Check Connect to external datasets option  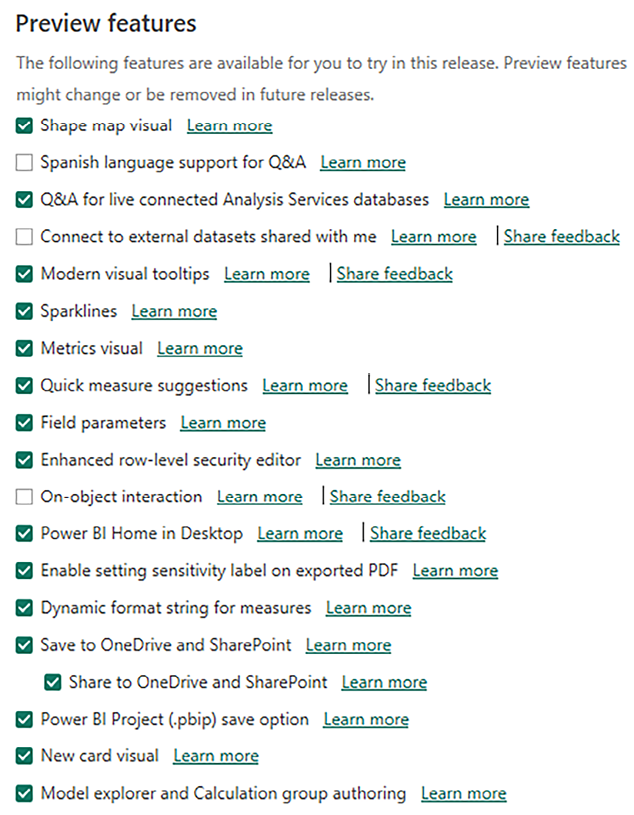point(25,237)
